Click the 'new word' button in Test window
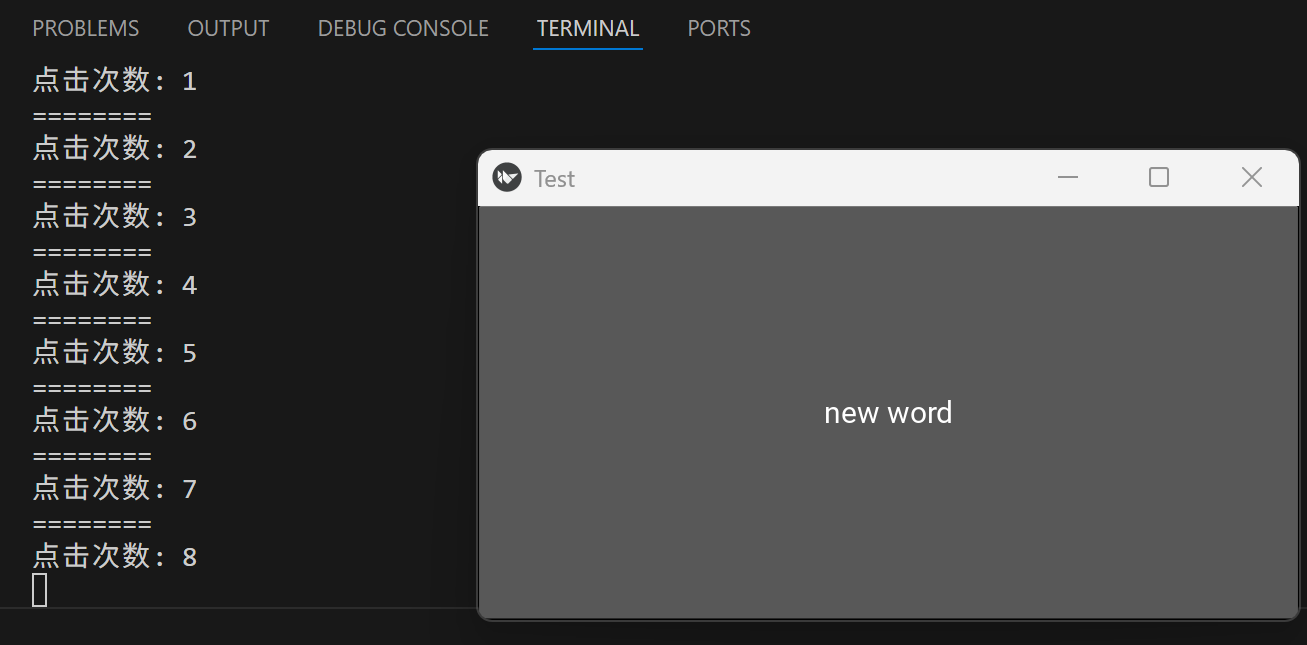 (x=888, y=413)
